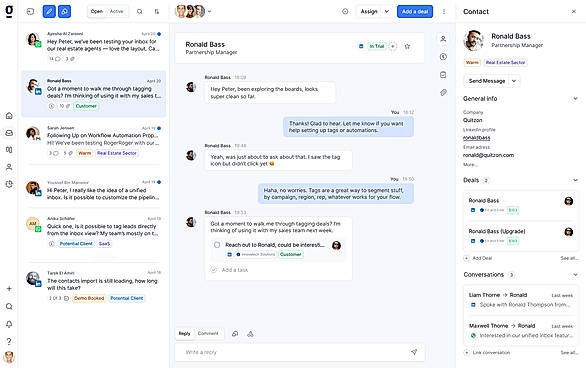Click the Add a task check circle

(213, 270)
